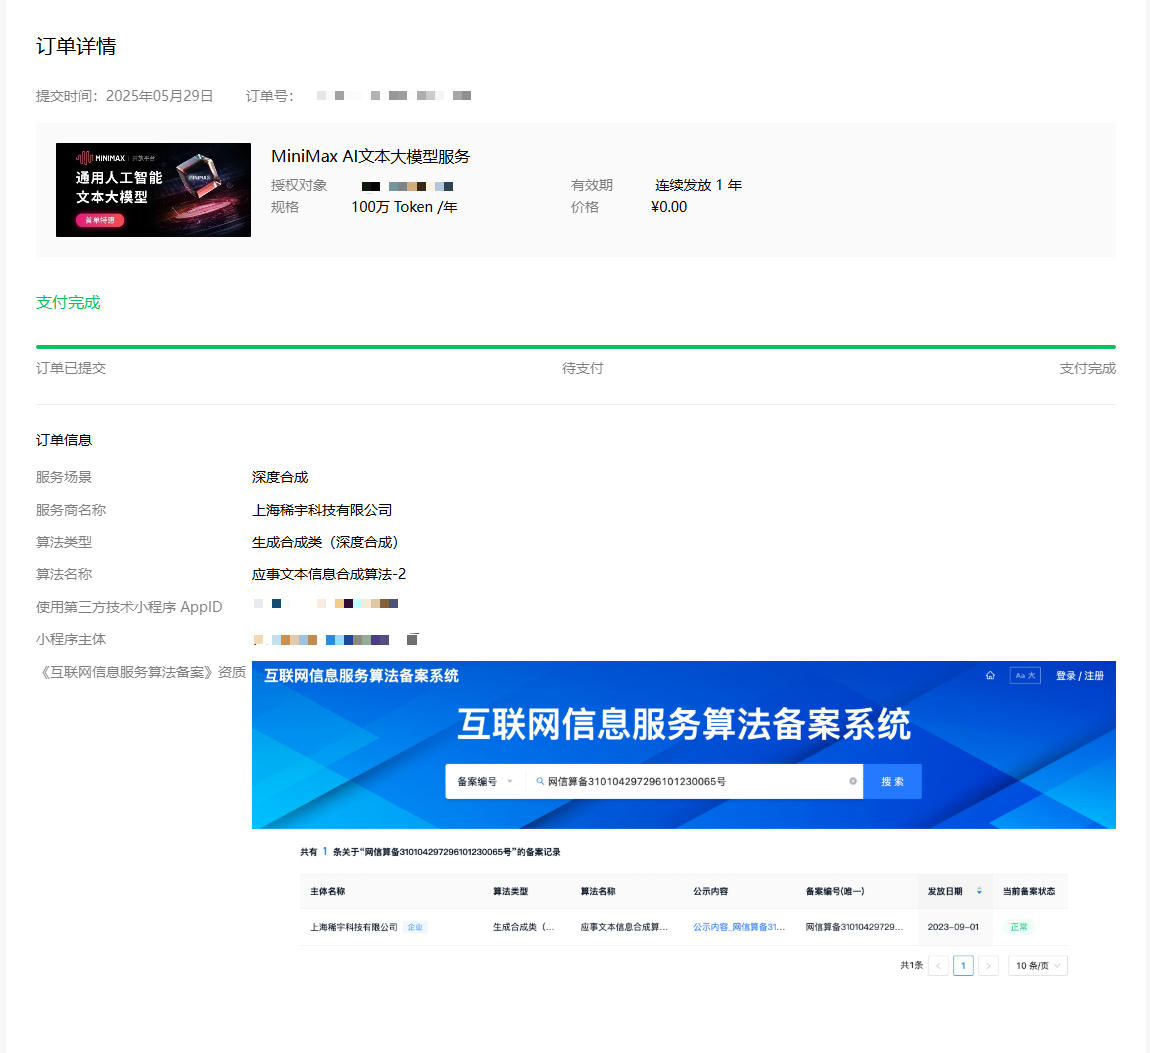Click the 网信算备 number search input field
The height and width of the screenshot is (1053, 1150).
[x=690, y=781]
